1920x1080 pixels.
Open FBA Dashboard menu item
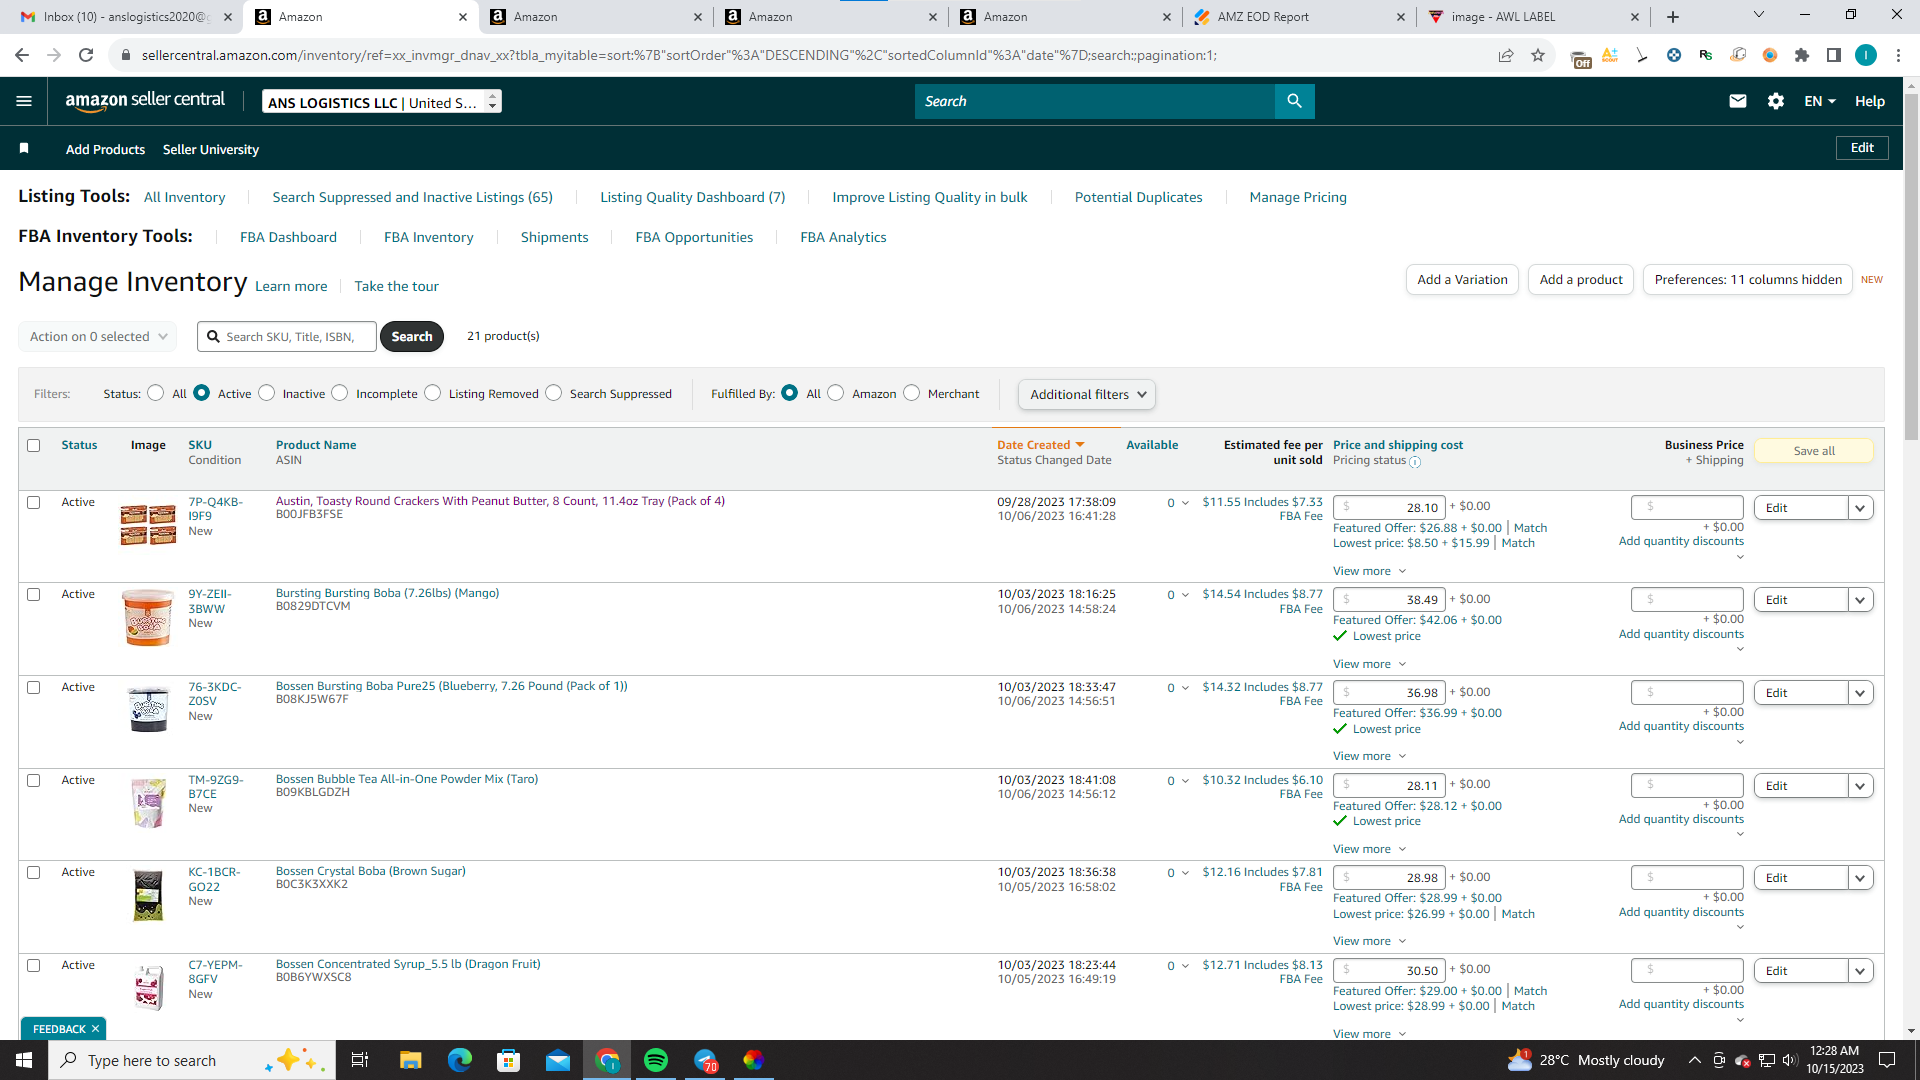click(288, 237)
